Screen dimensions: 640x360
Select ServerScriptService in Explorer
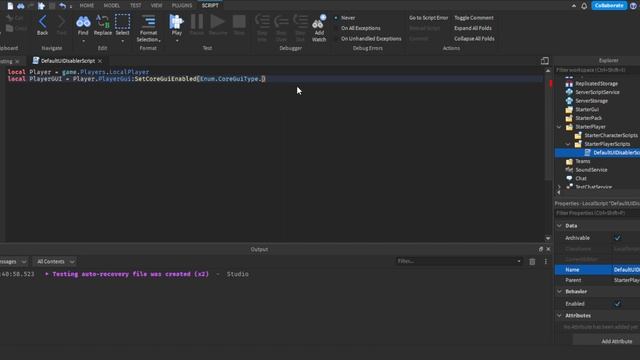click(597, 92)
